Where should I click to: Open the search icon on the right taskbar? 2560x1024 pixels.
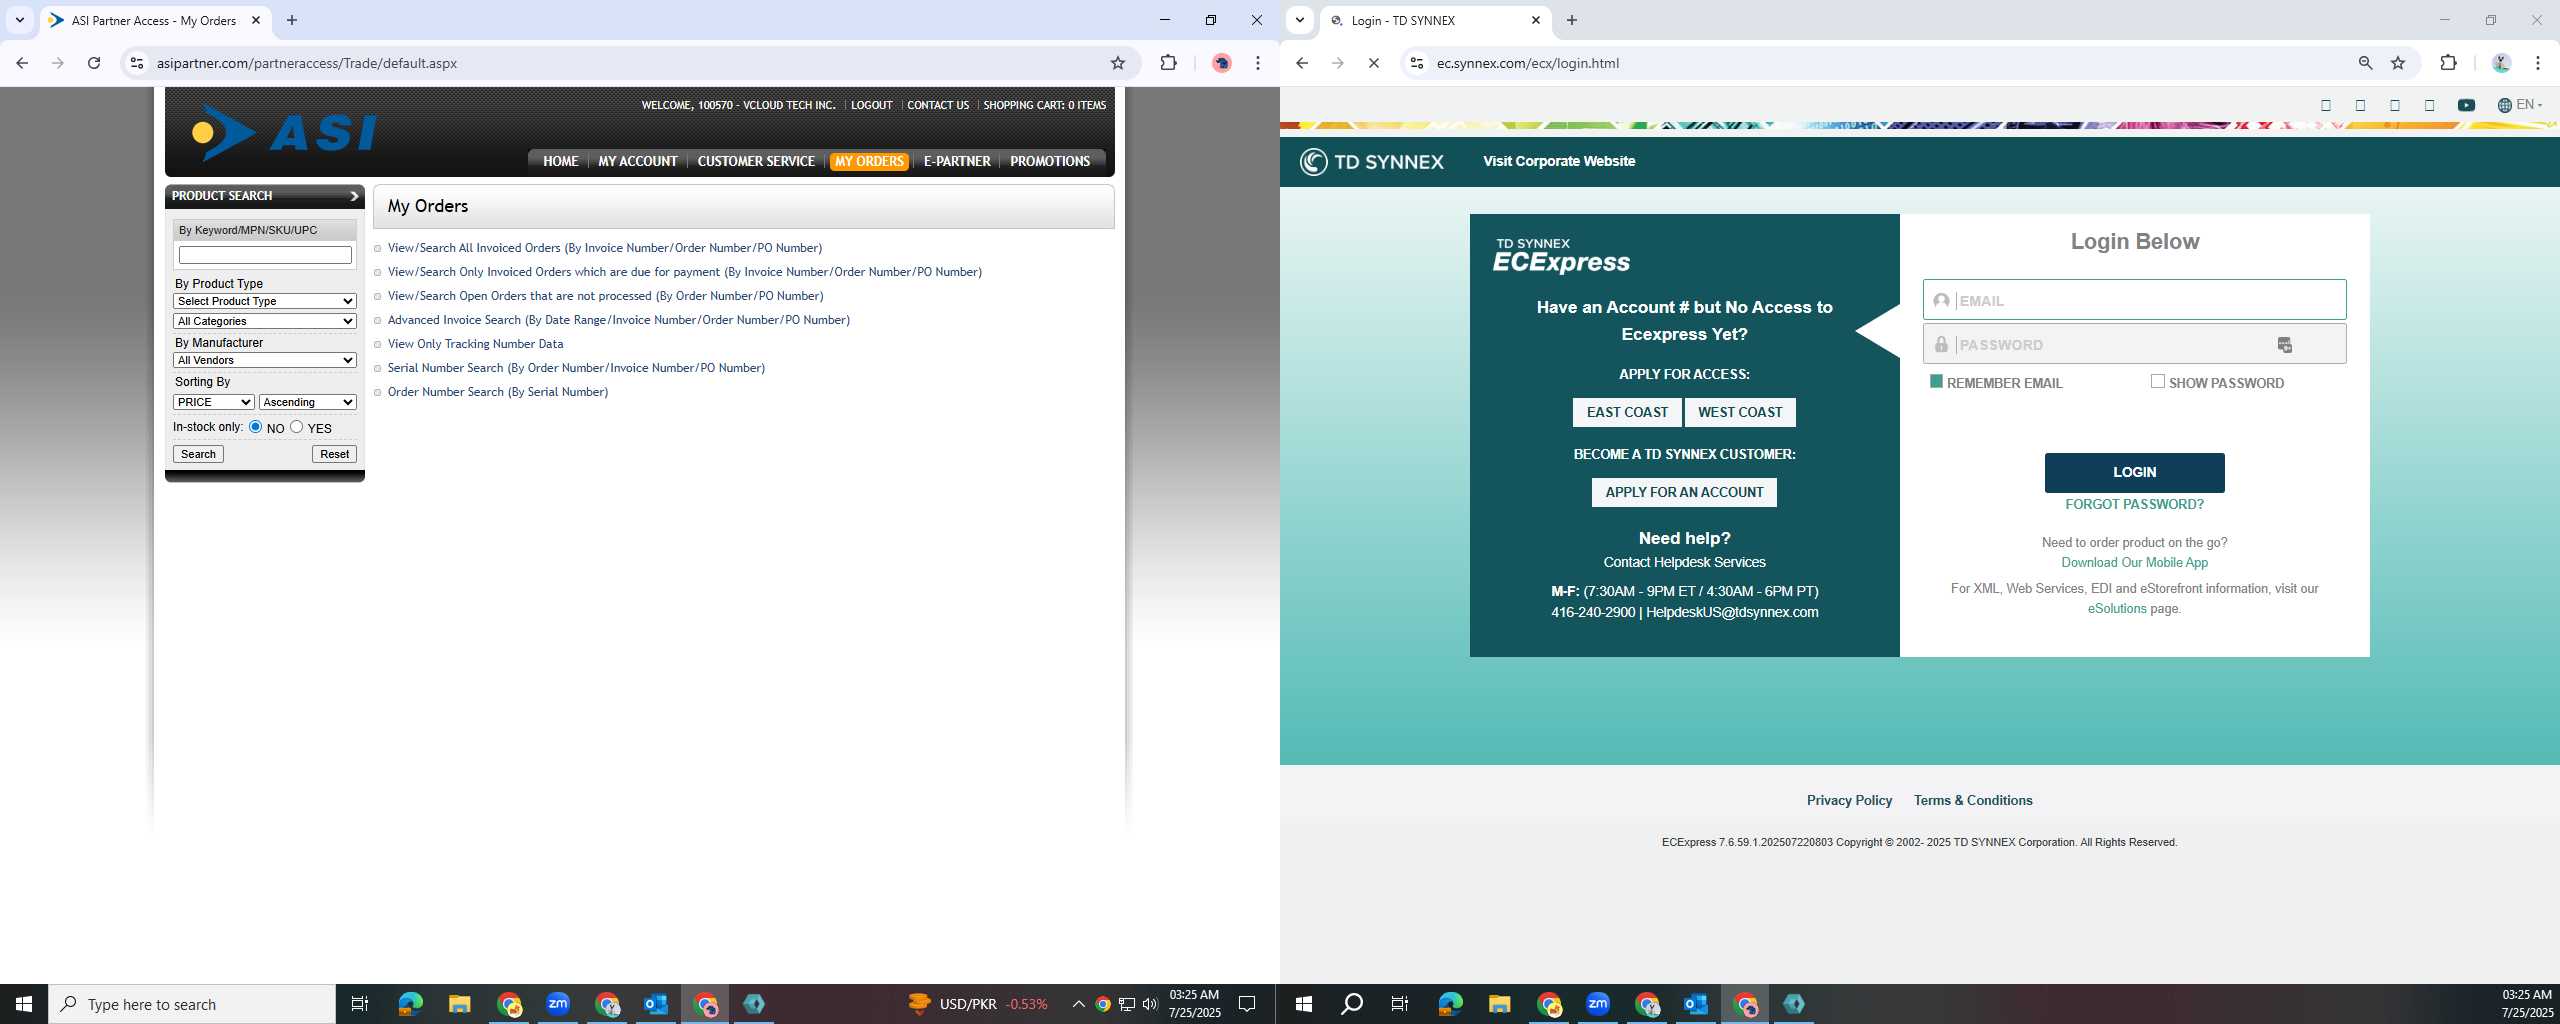coord(1352,1003)
